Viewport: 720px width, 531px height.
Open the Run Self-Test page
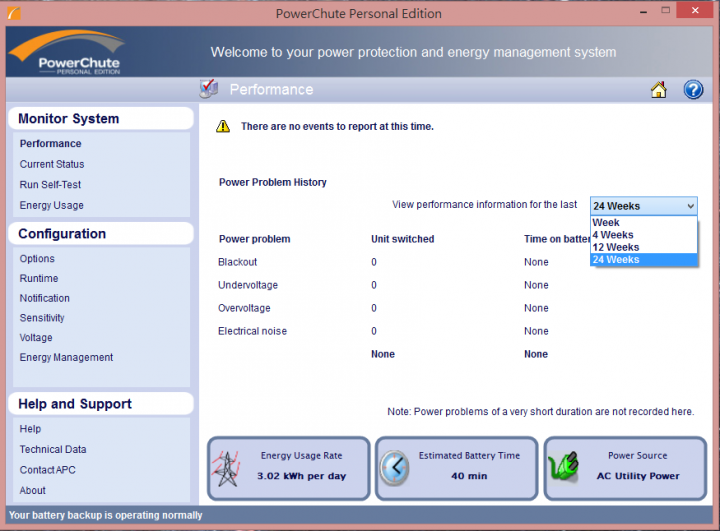point(50,185)
